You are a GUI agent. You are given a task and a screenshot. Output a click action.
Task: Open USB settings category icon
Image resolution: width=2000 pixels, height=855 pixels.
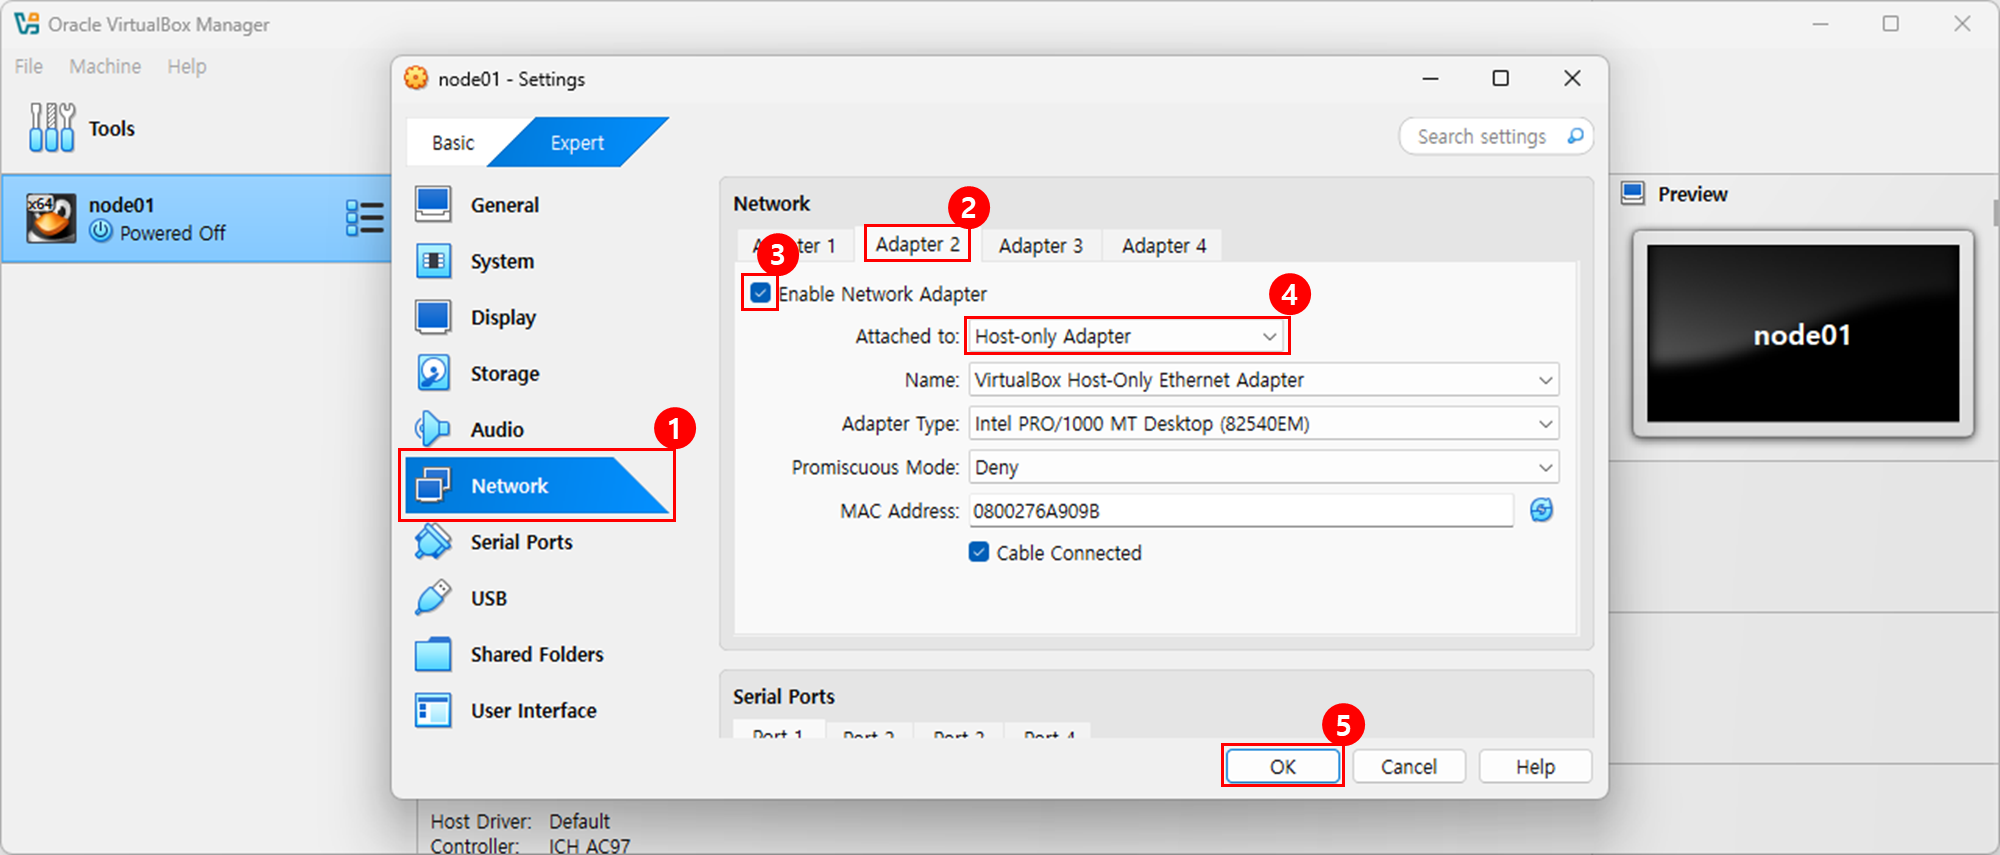click(433, 598)
